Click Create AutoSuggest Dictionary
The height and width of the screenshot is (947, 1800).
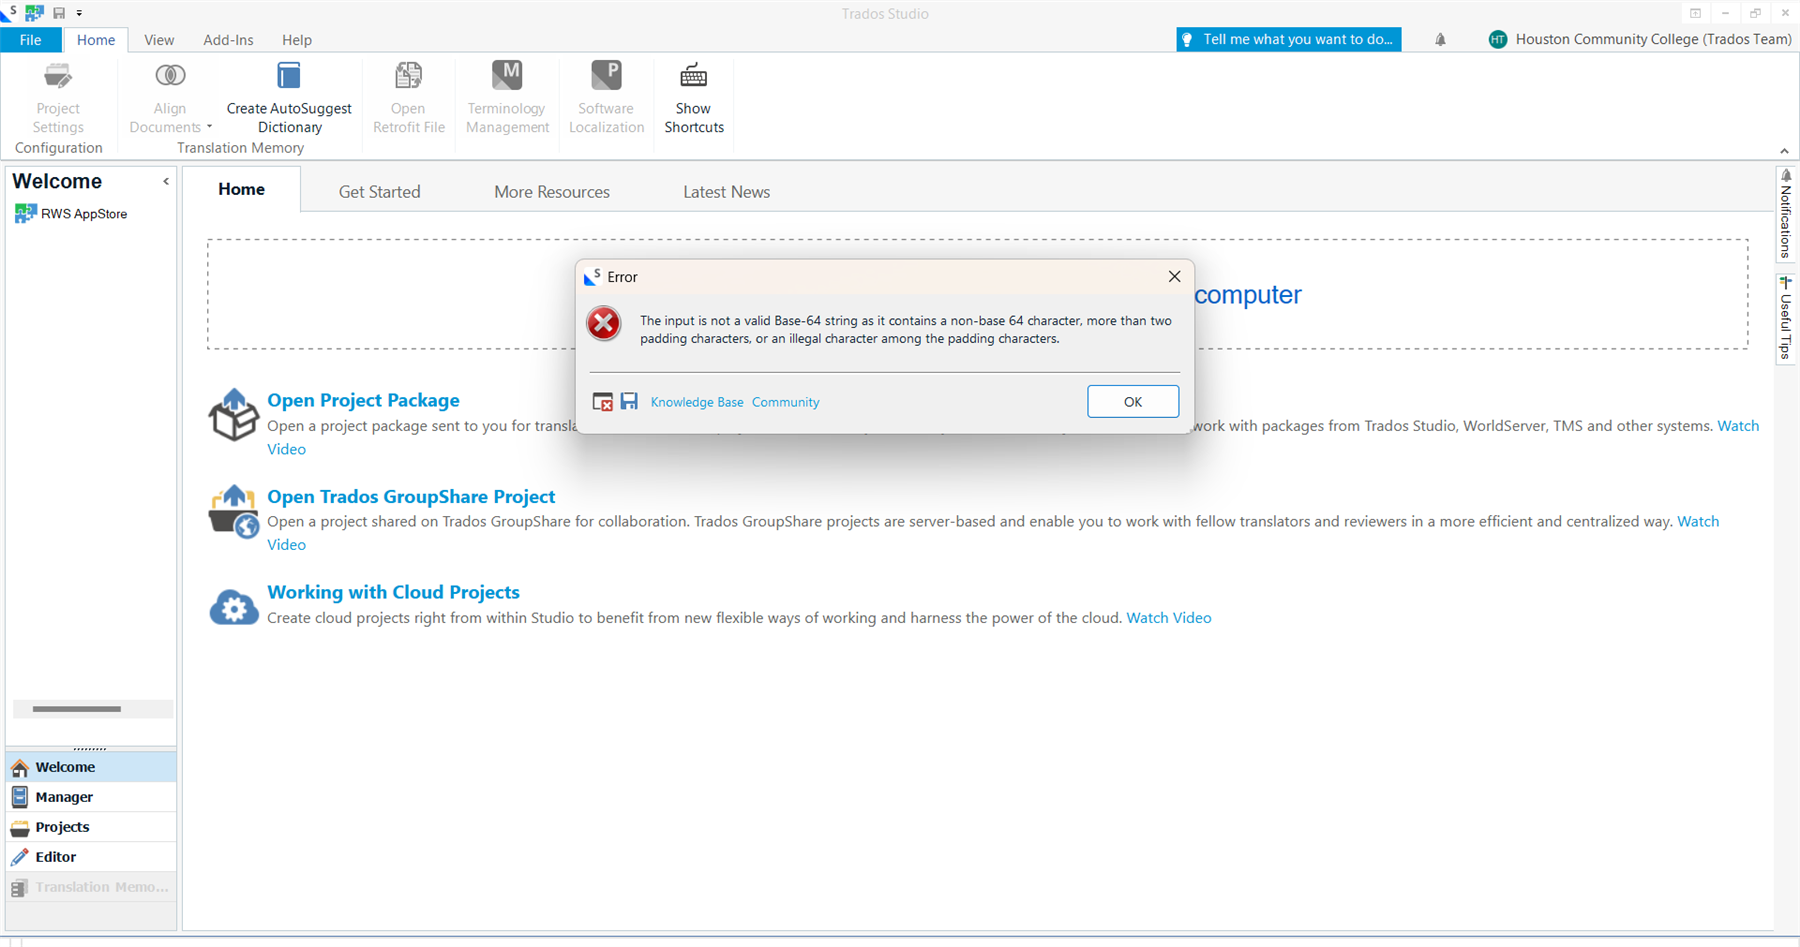pos(289,95)
